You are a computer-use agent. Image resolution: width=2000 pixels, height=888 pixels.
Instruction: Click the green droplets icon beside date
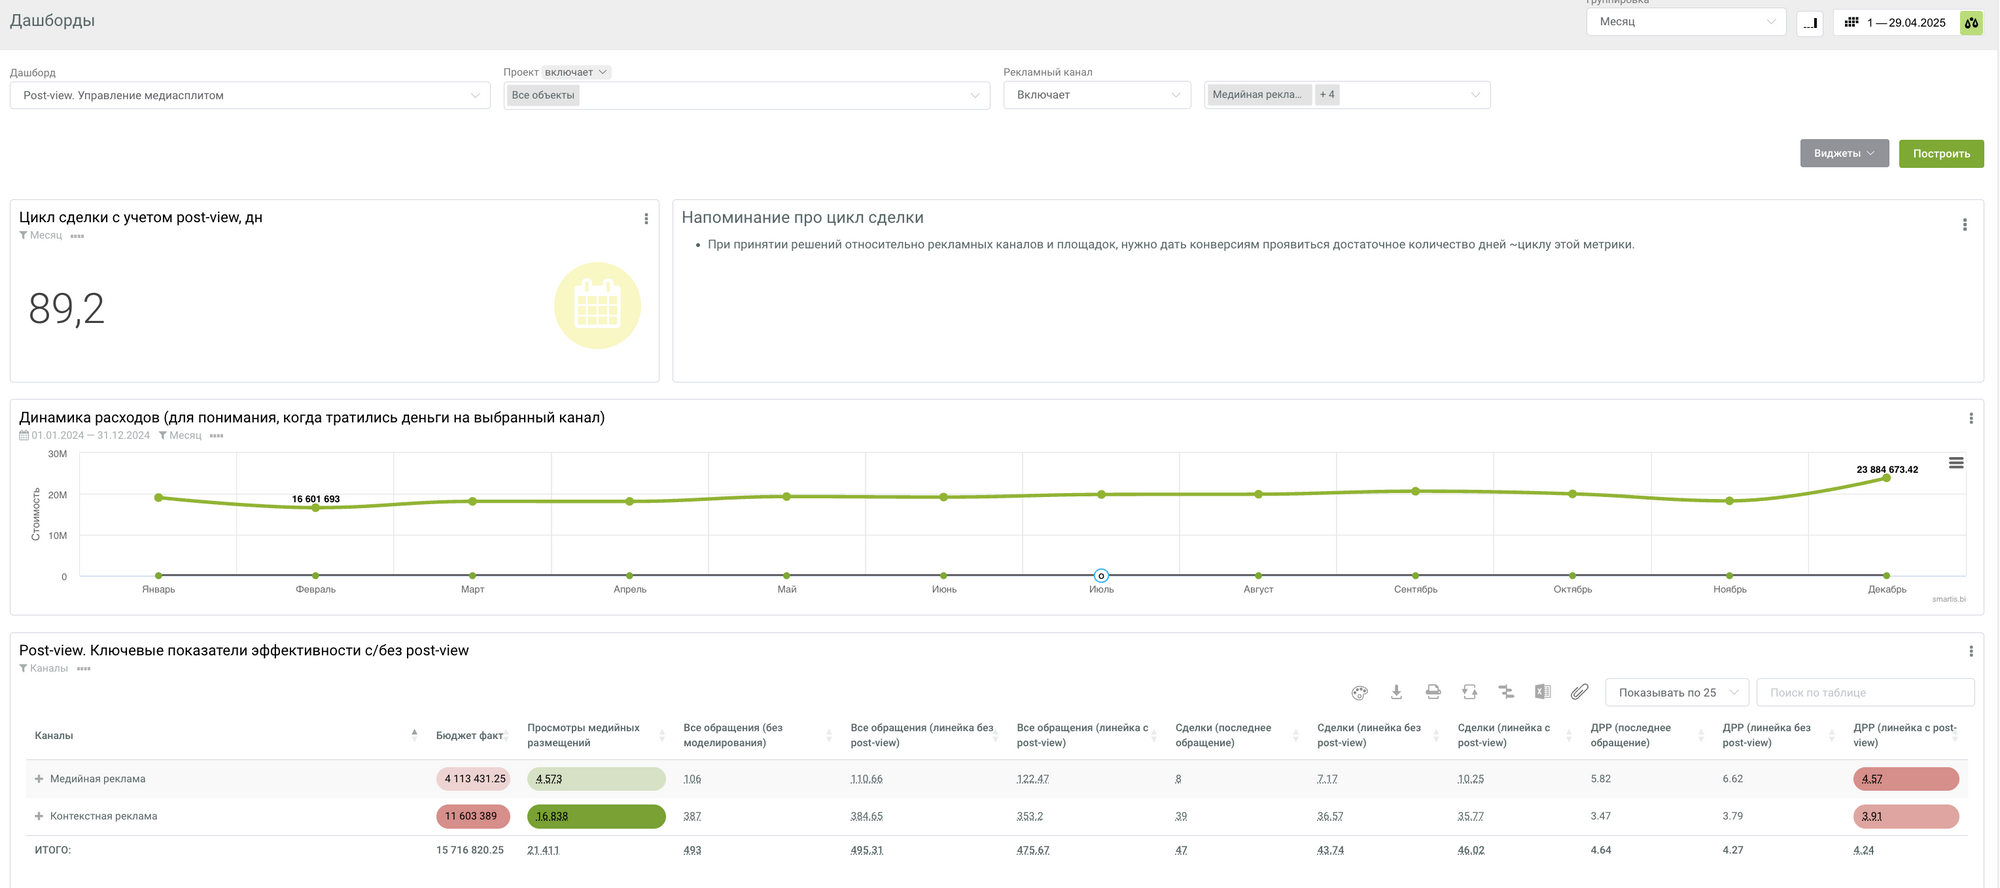pos(1971,22)
